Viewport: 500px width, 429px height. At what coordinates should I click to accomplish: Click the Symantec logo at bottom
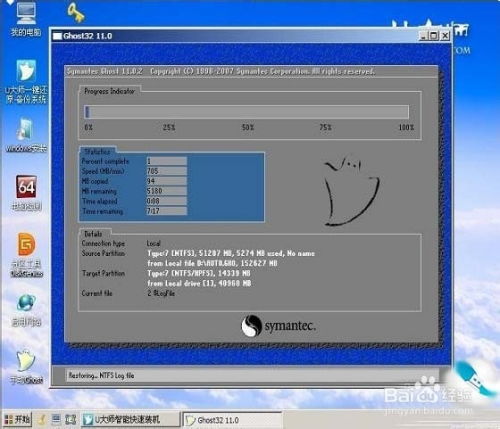click(278, 326)
